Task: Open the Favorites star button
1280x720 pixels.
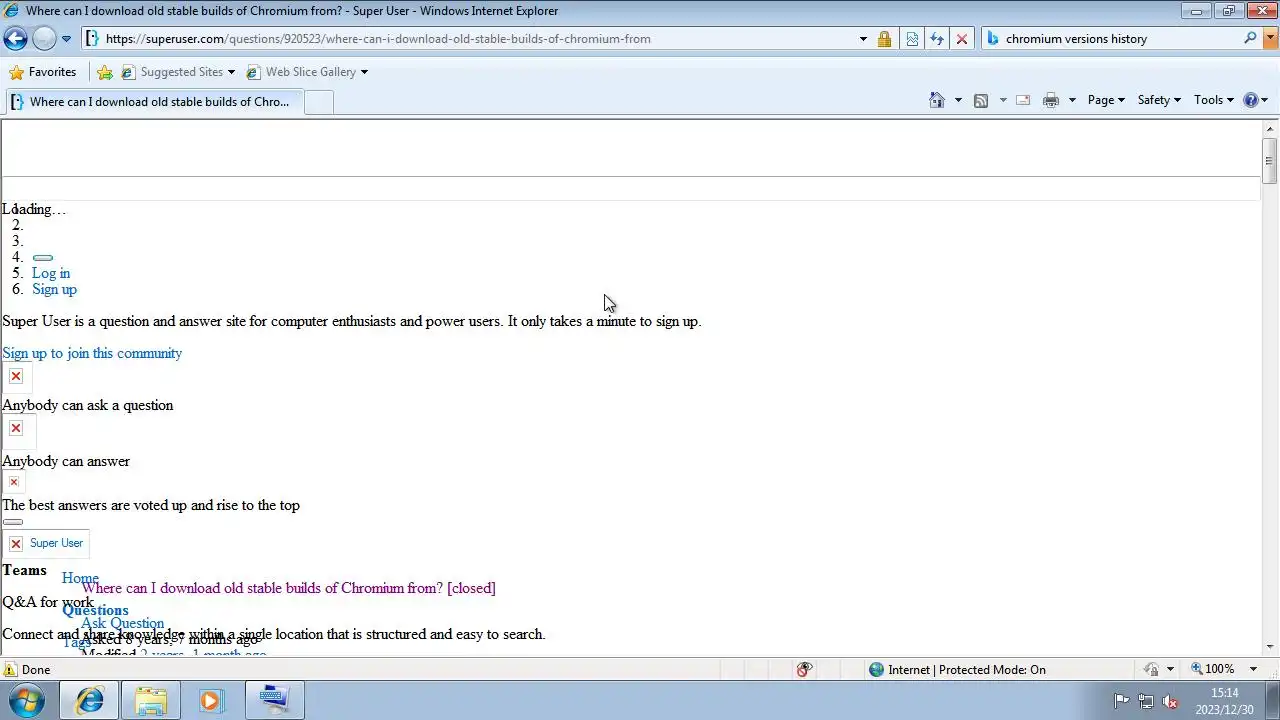Action: tap(42, 72)
